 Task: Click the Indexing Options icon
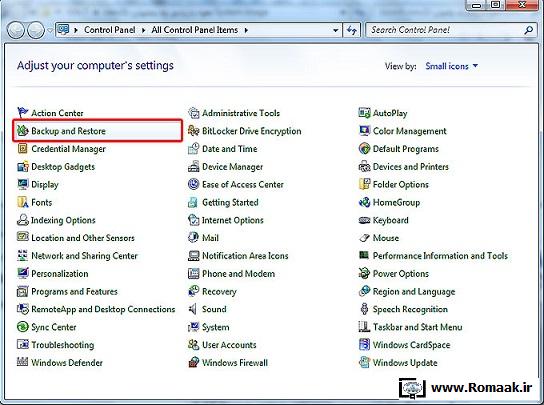23,220
